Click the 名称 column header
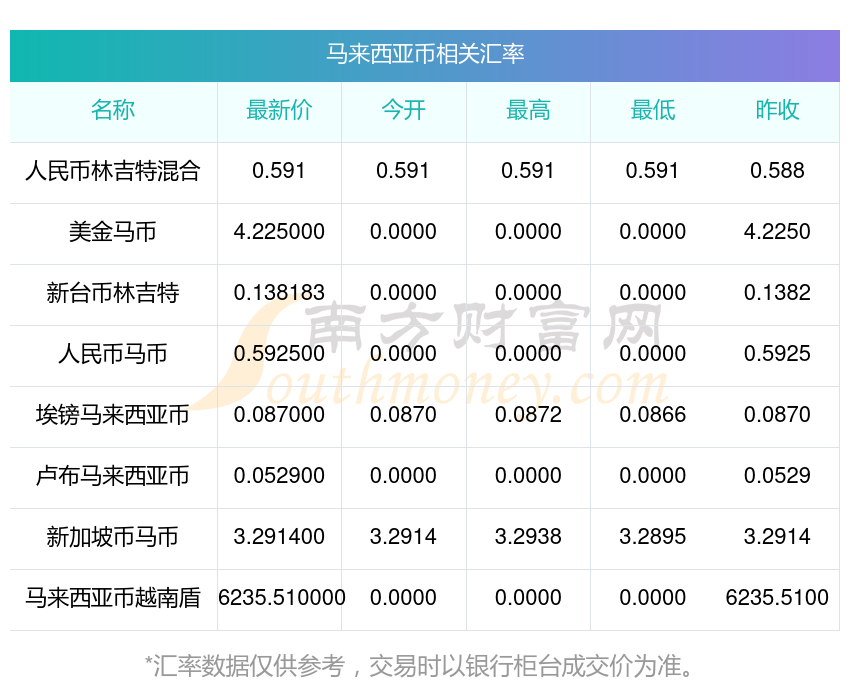This screenshot has height=698, width=850. click(x=113, y=110)
